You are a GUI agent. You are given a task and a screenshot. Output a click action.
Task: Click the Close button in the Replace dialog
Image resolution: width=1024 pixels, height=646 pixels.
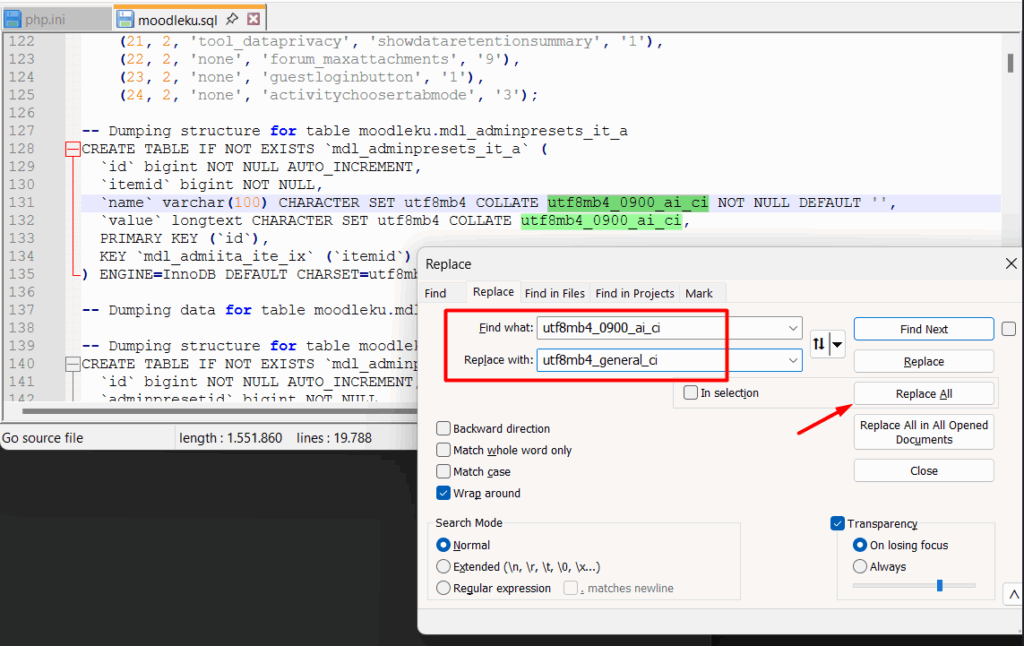point(922,470)
